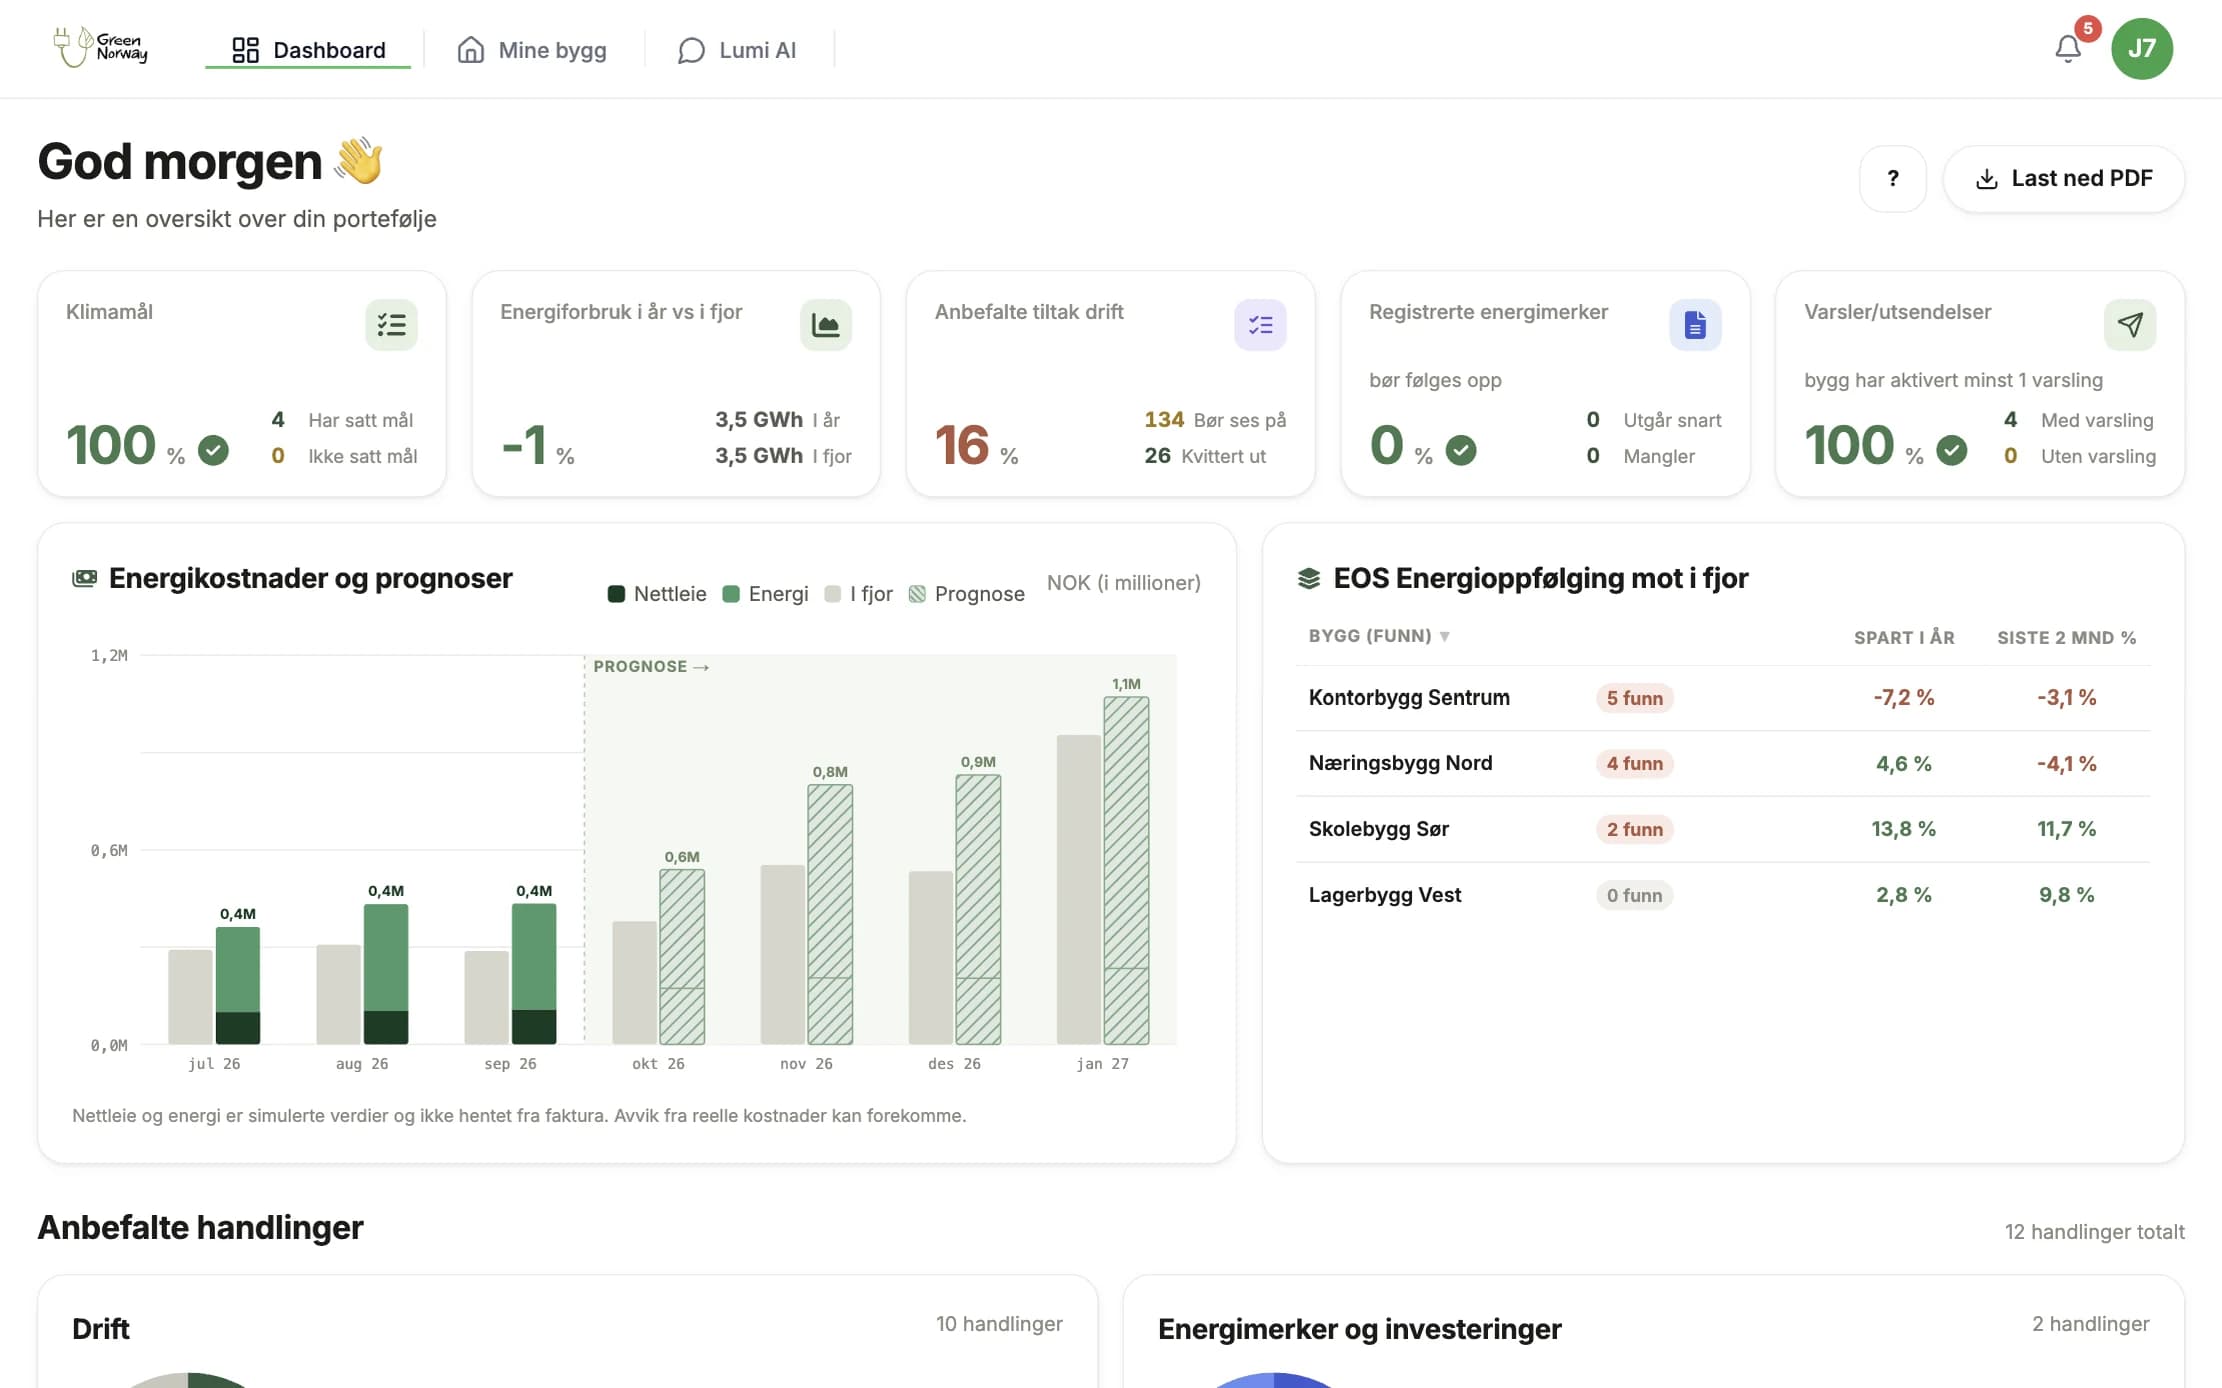The height and width of the screenshot is (1388, 2222).
Task: Click the layers icon beside EOS Energioppfølging
Action: 1308,578
